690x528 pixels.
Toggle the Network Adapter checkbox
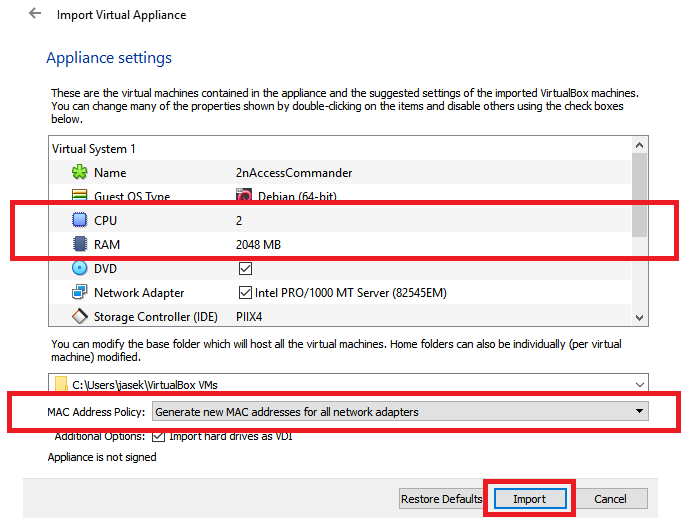[245, 292]
